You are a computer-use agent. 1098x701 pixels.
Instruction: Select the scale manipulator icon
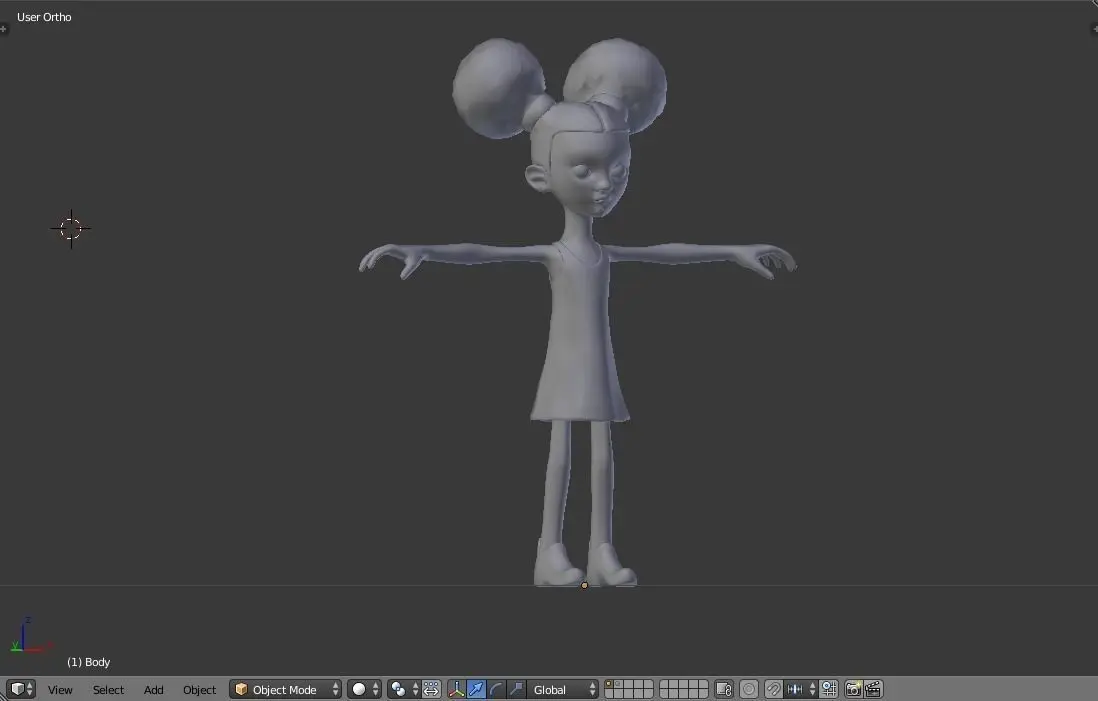(x=516, y=689)
